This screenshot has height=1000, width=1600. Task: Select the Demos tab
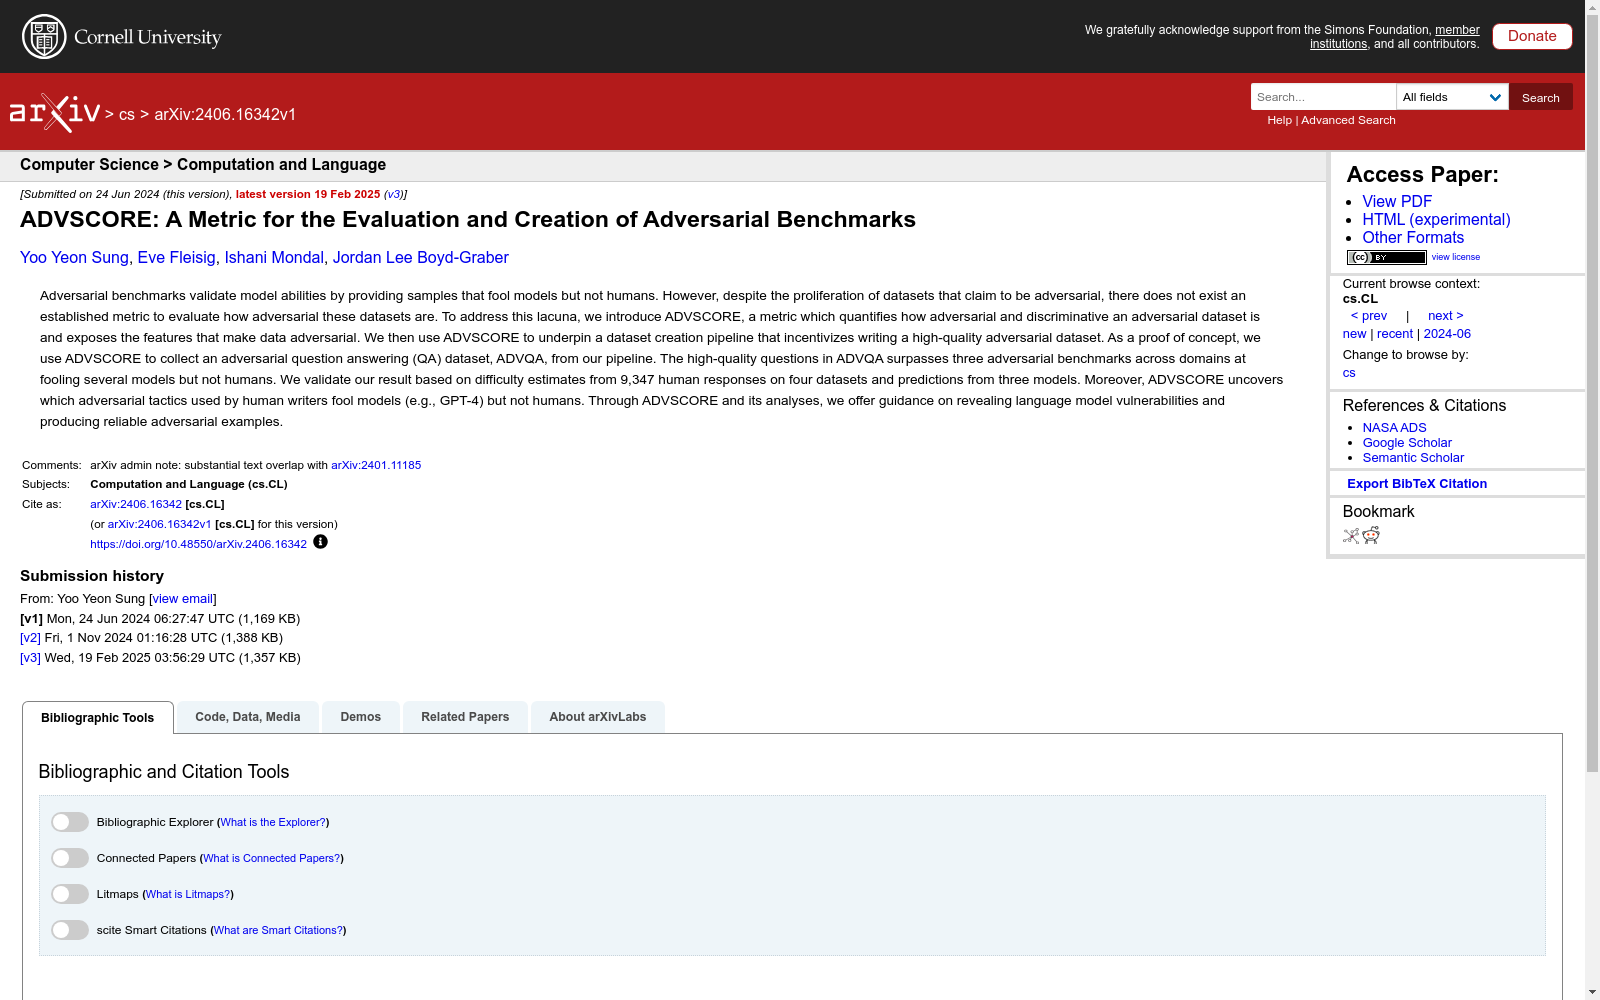click(361, 717)
